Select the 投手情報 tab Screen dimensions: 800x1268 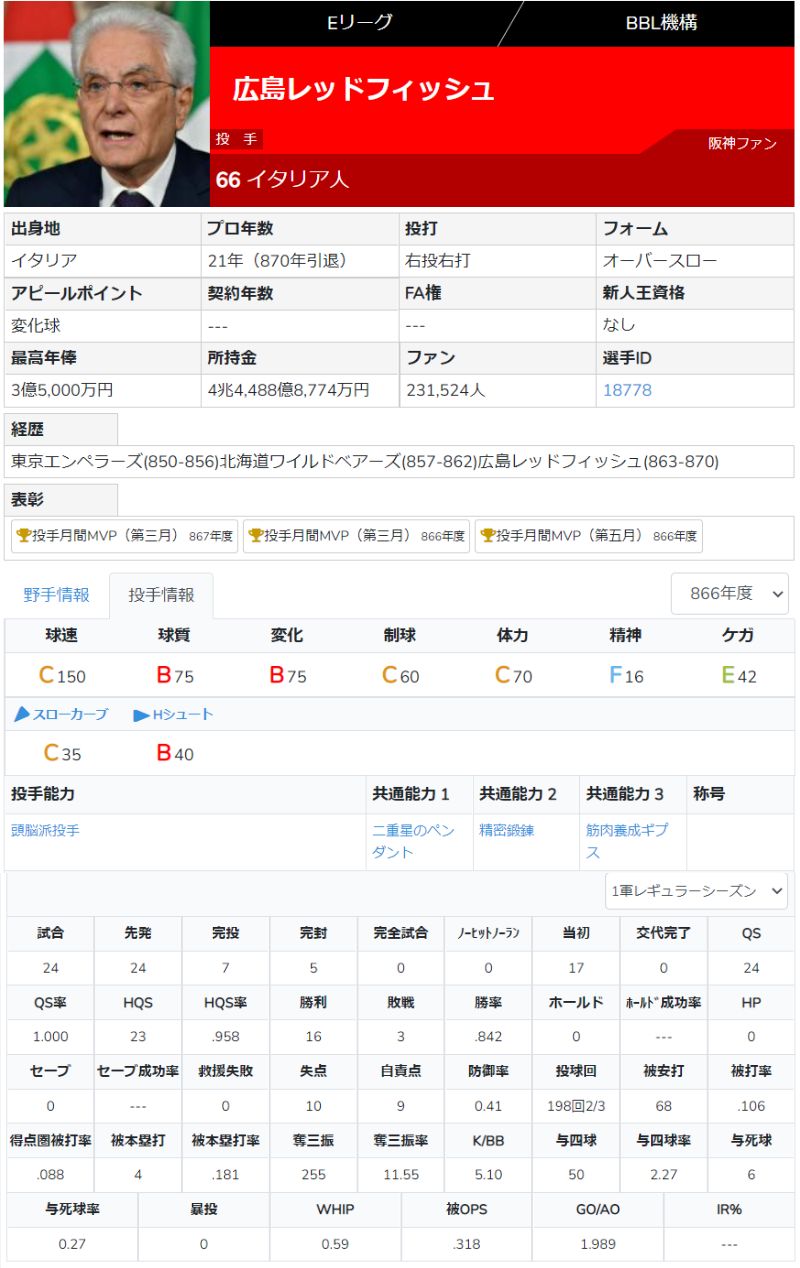[x=161, y=595]
